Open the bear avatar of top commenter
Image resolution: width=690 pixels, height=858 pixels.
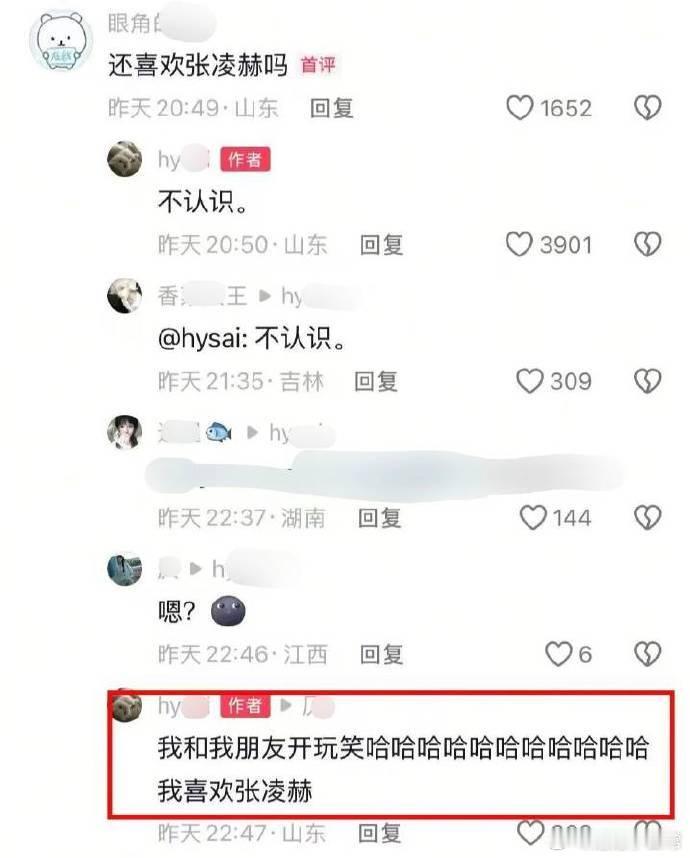point(60,42)
